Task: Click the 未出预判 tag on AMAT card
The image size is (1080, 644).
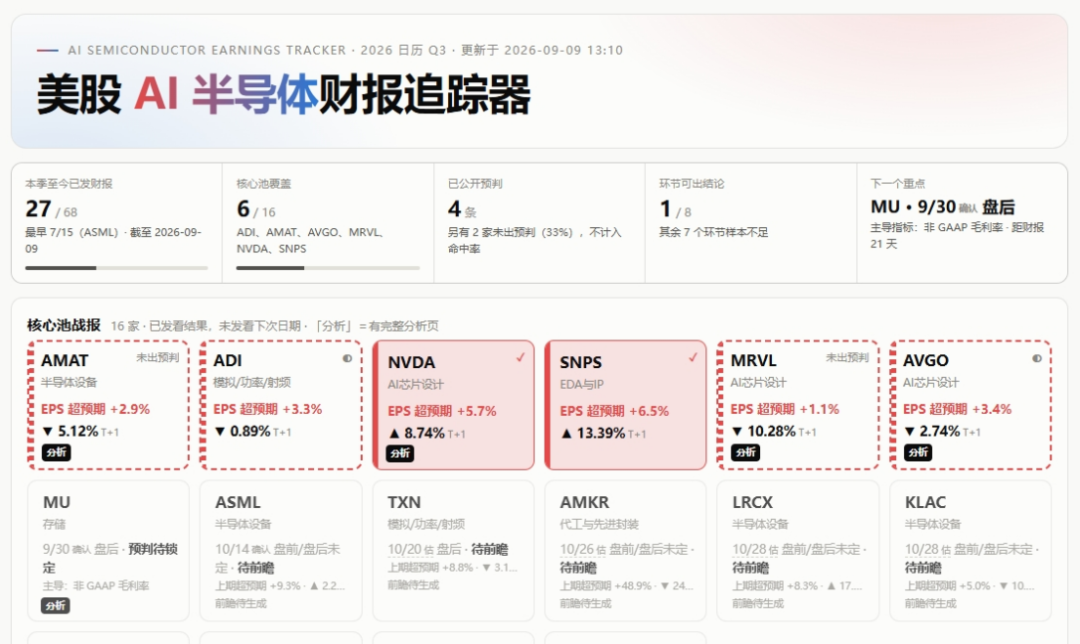Action: coord(158,357)
